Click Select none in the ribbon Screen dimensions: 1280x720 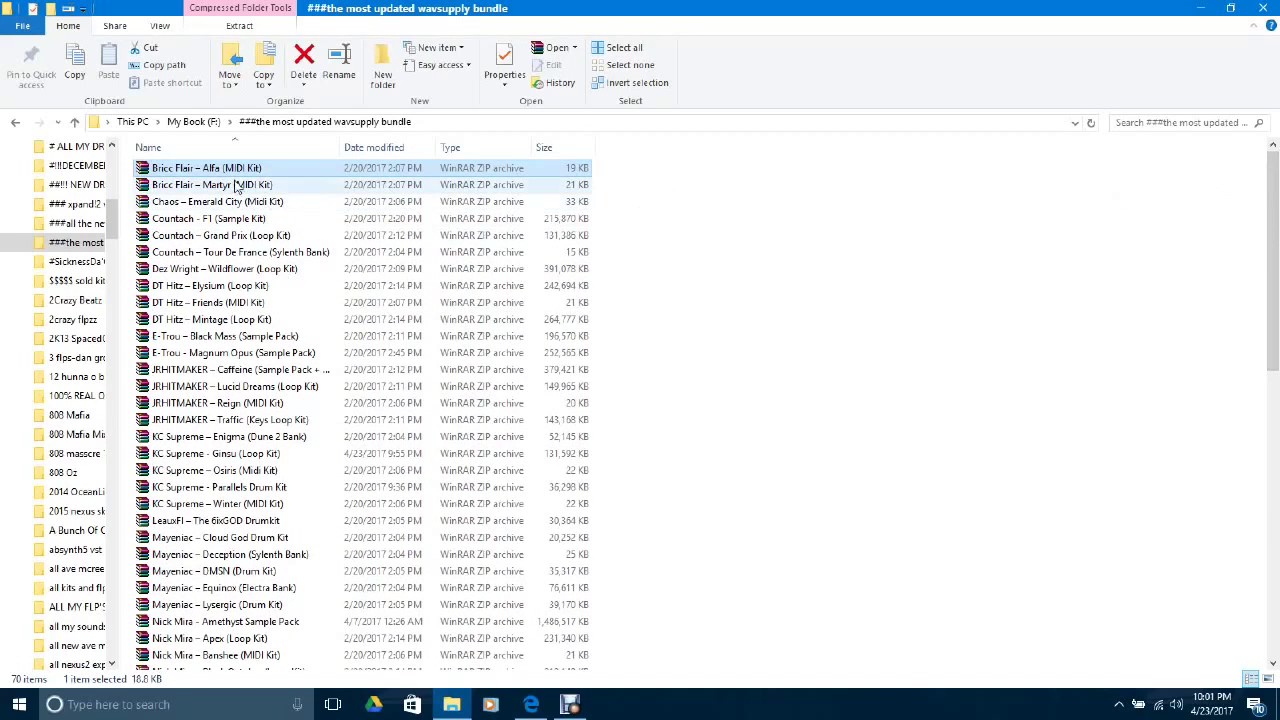[630, 64]
